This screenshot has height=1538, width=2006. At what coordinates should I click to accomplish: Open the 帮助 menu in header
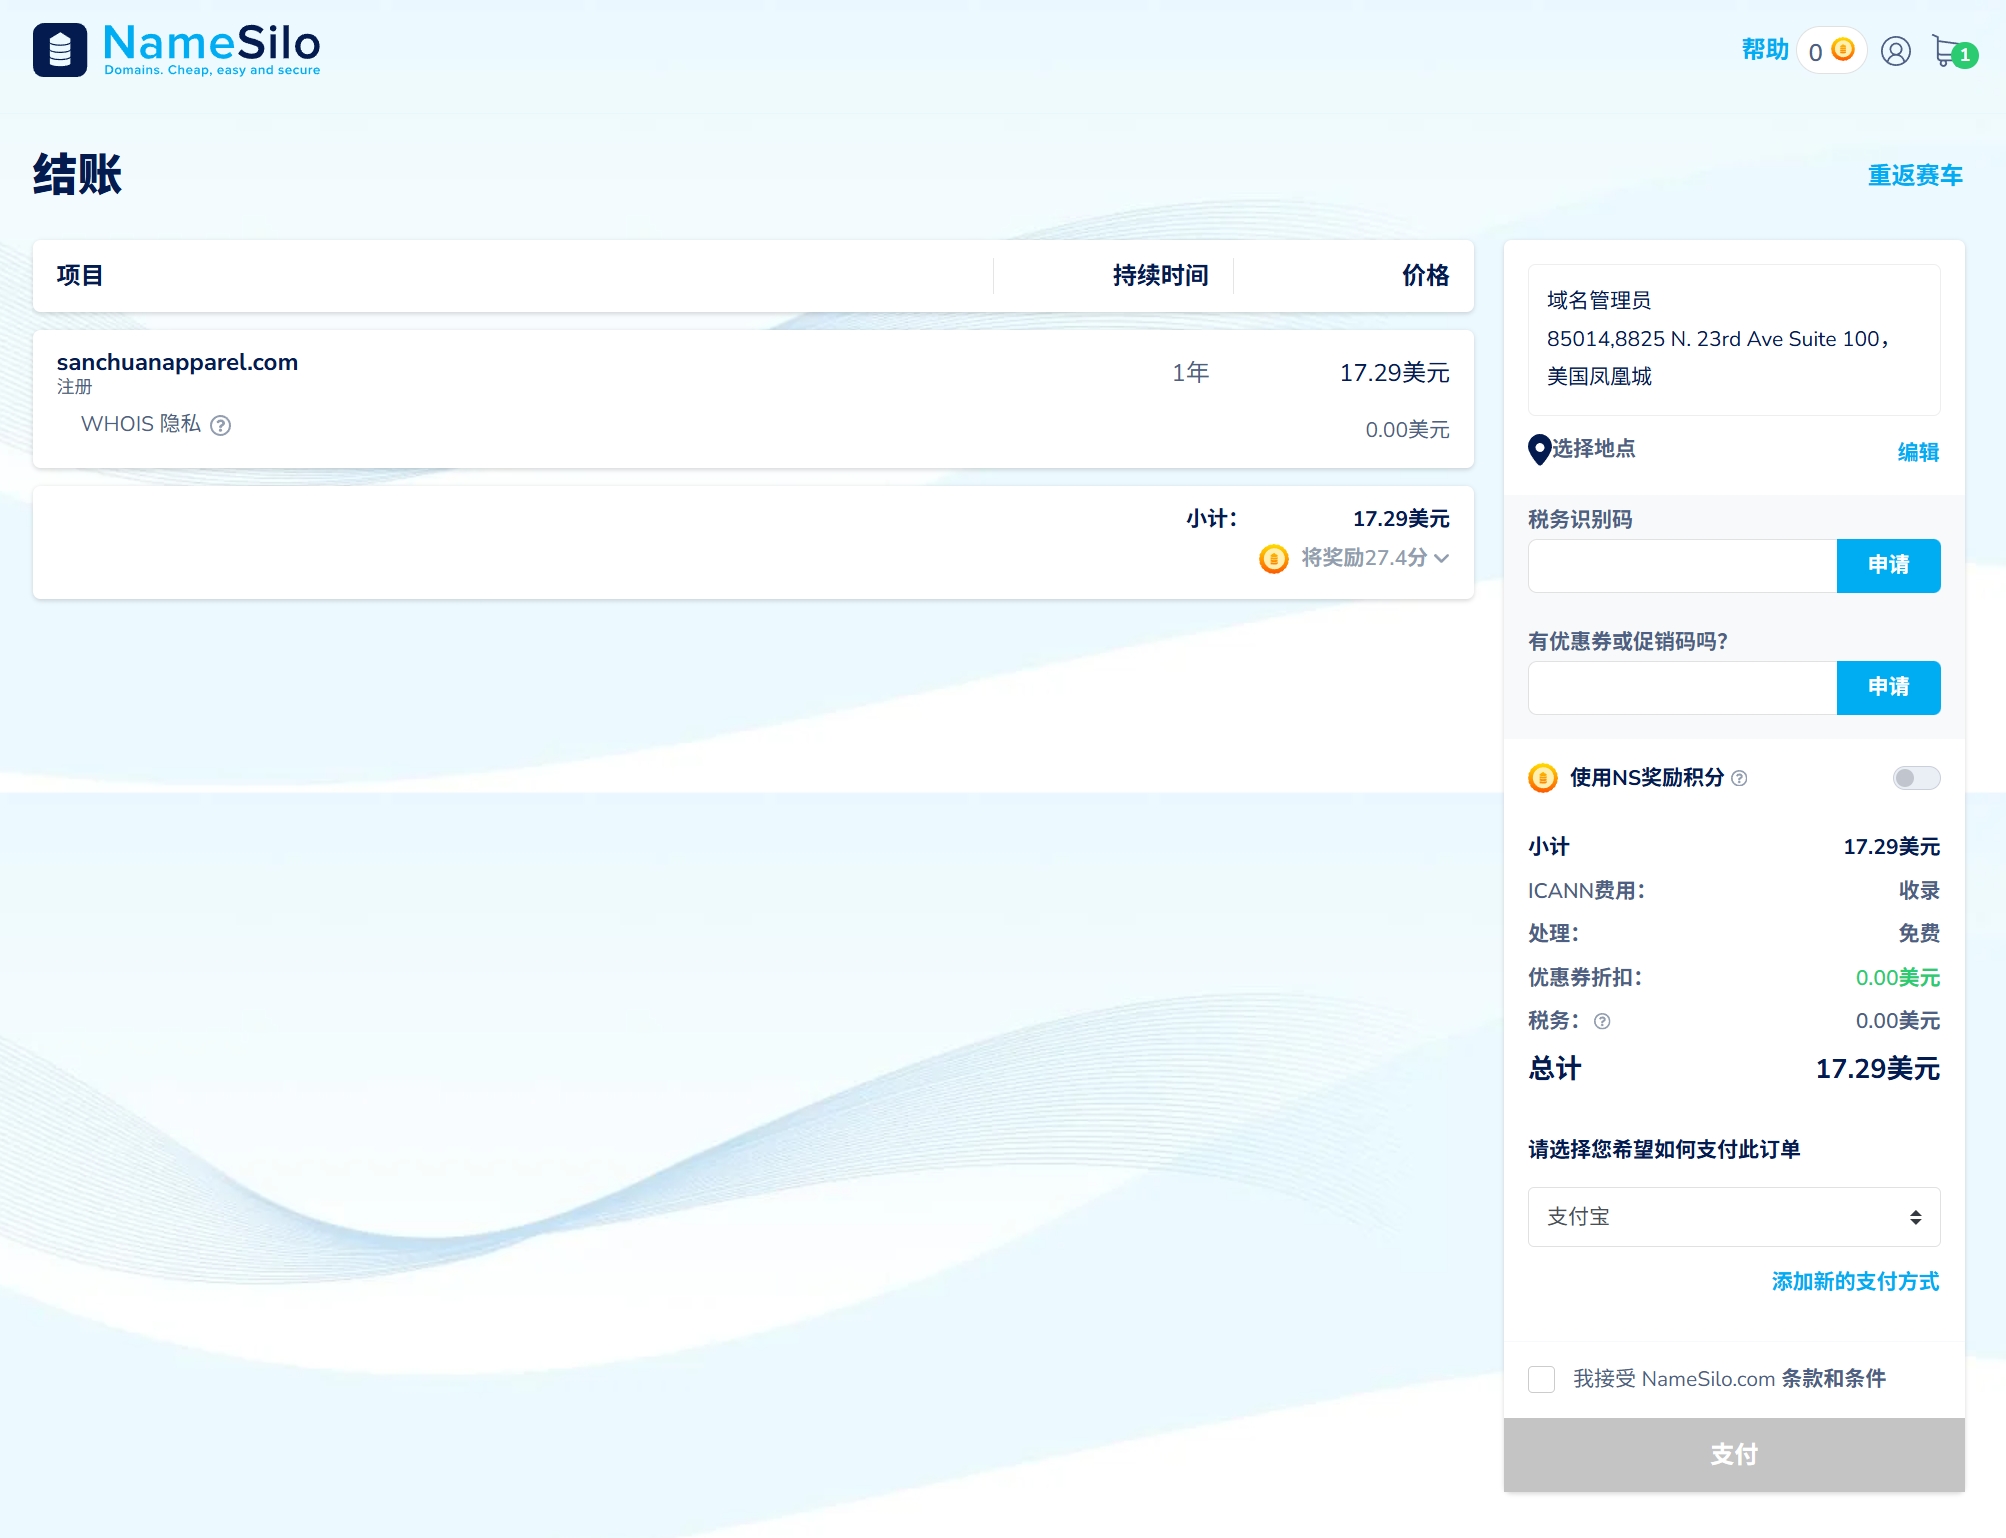[x=1764, y=50]
